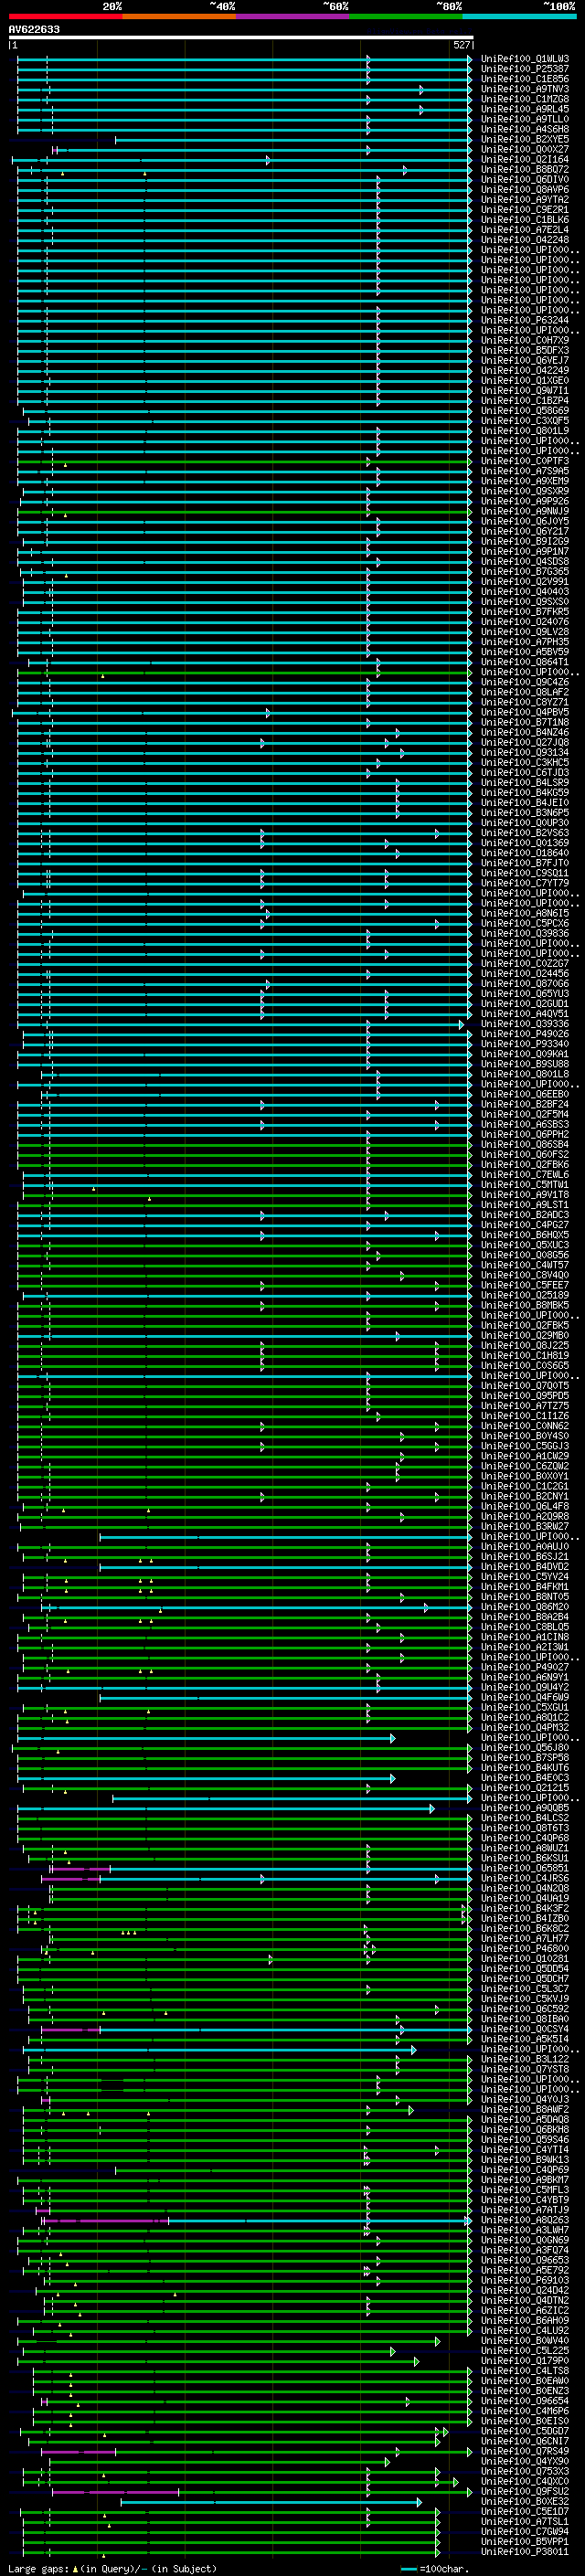Click UniRef100_Q1XGE0 label
The height and width of the screenshot is (2576, 585).
pyautogui.click(x=525, y=380)
